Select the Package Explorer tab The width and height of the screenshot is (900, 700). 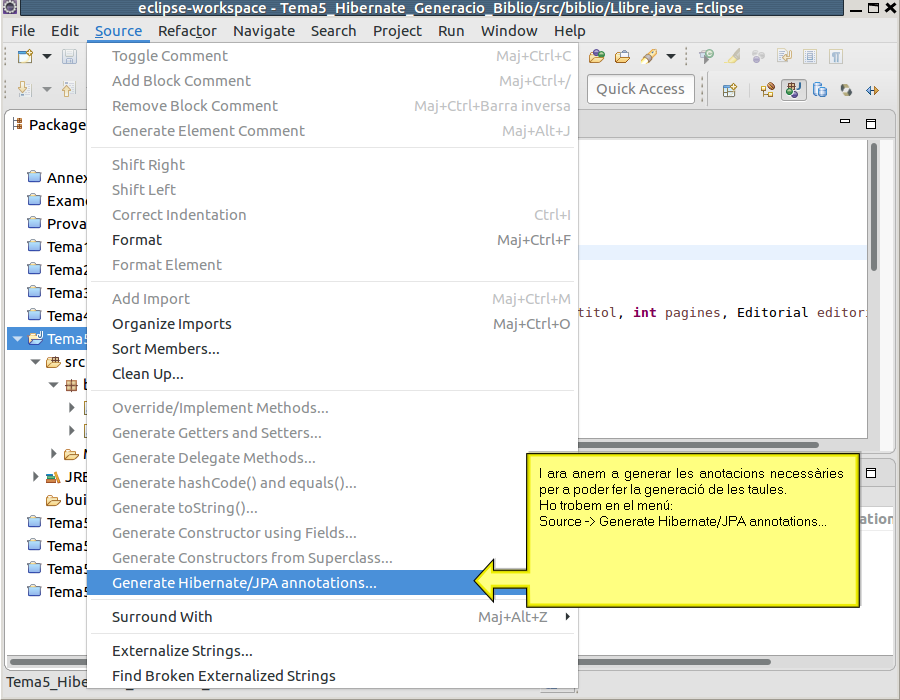[x=49, y=125]
